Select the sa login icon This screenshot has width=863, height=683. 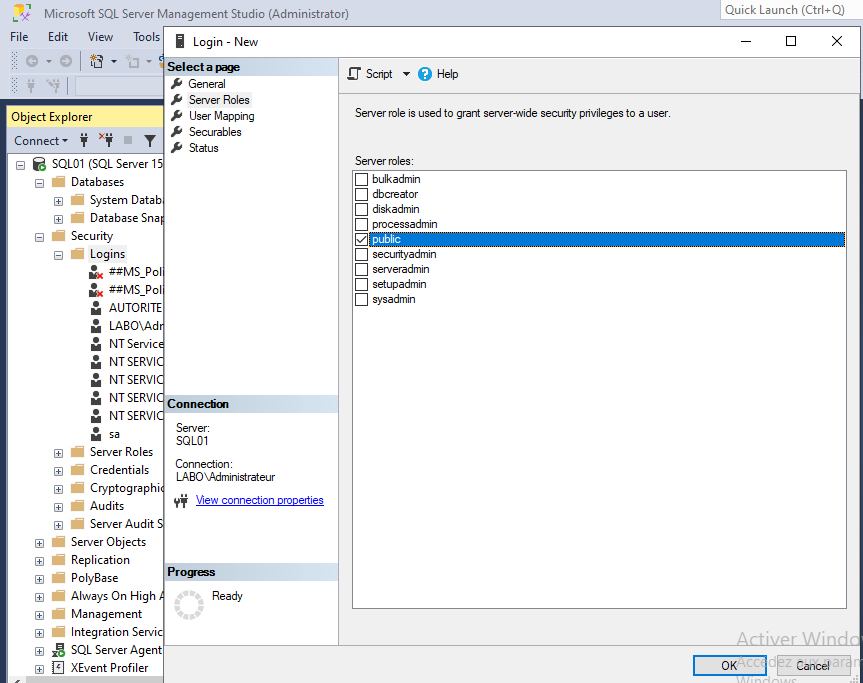click(x=96, y=434)
